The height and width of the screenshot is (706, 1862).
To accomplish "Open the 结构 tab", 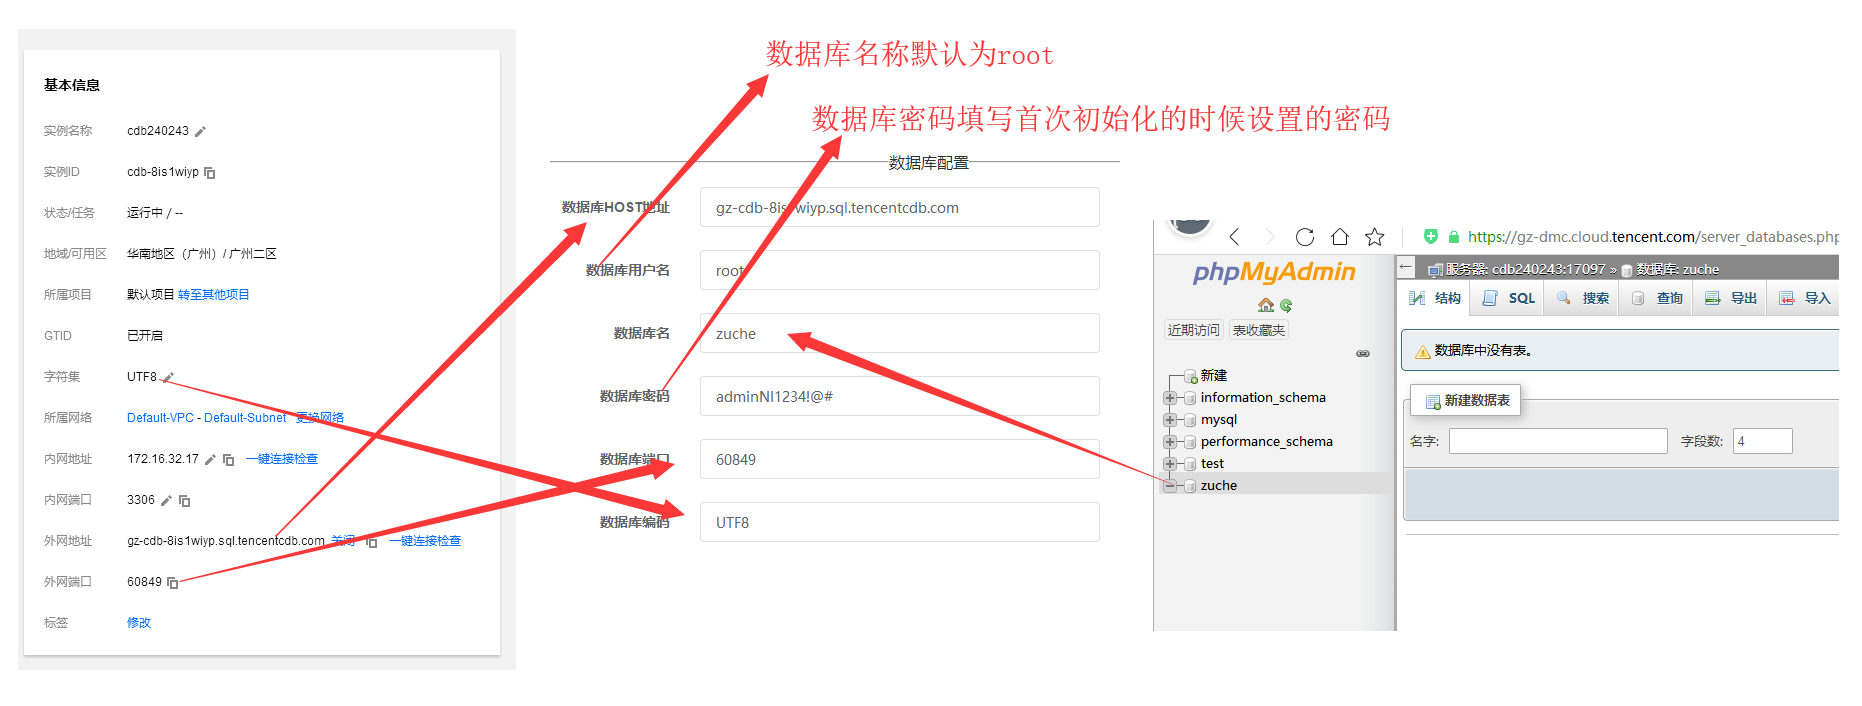I will coord(1435,298).
